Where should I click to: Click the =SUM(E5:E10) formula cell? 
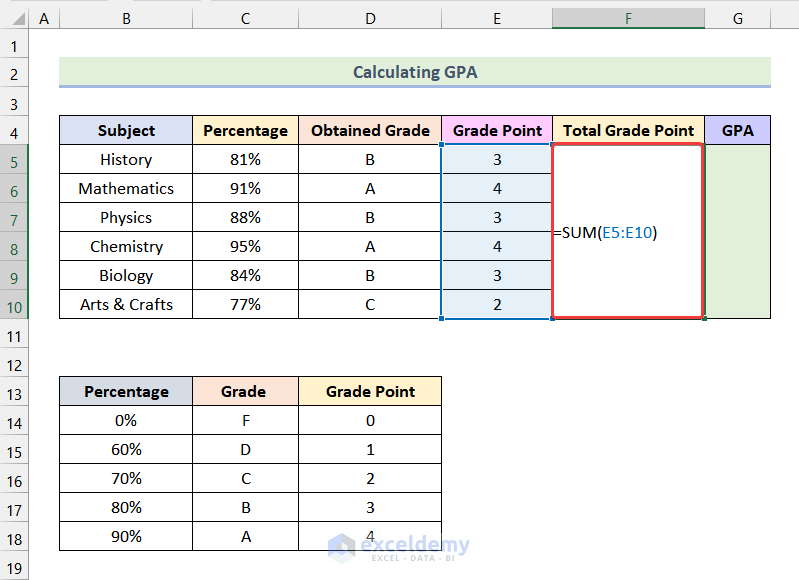pyautogui.click(x=628, y=233)
